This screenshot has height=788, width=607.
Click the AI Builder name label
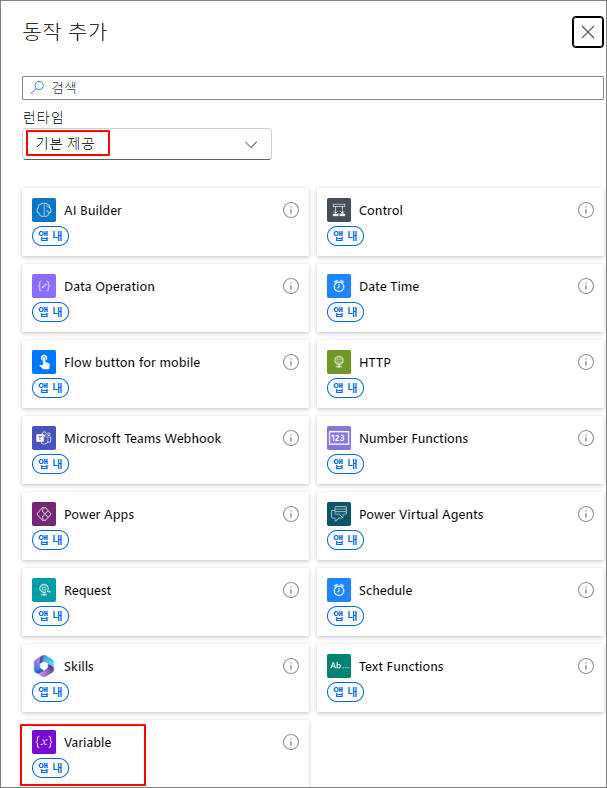93,211
